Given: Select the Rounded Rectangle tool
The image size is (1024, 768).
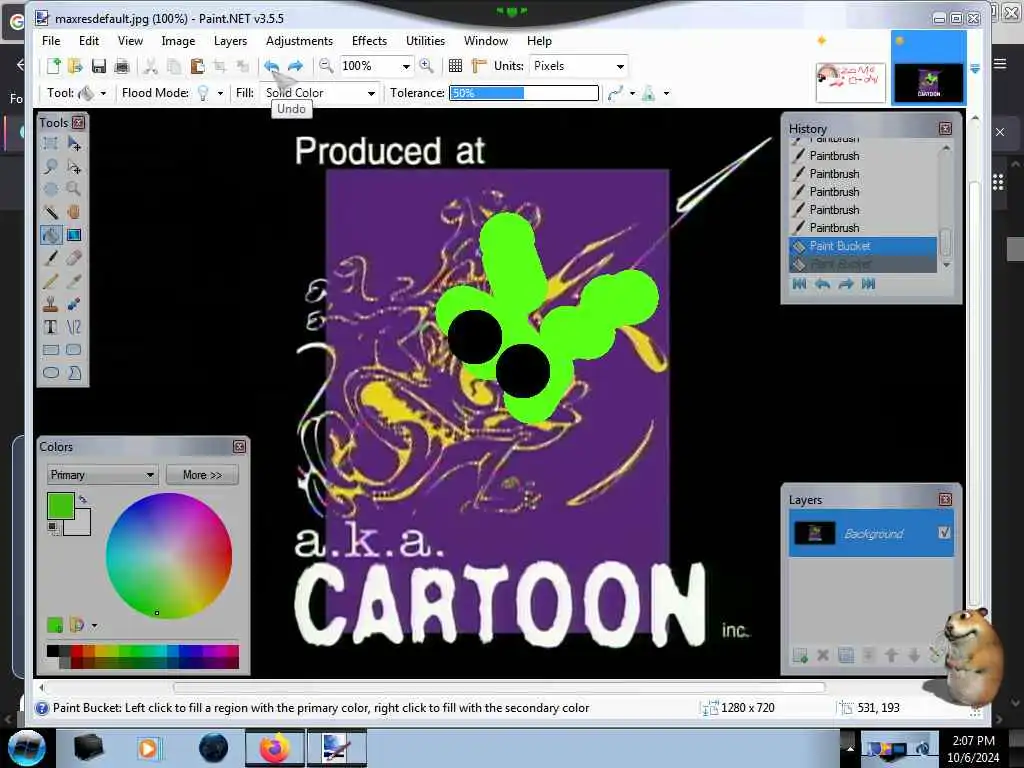Looking at the screenshot, I should [x=74, y=350].
